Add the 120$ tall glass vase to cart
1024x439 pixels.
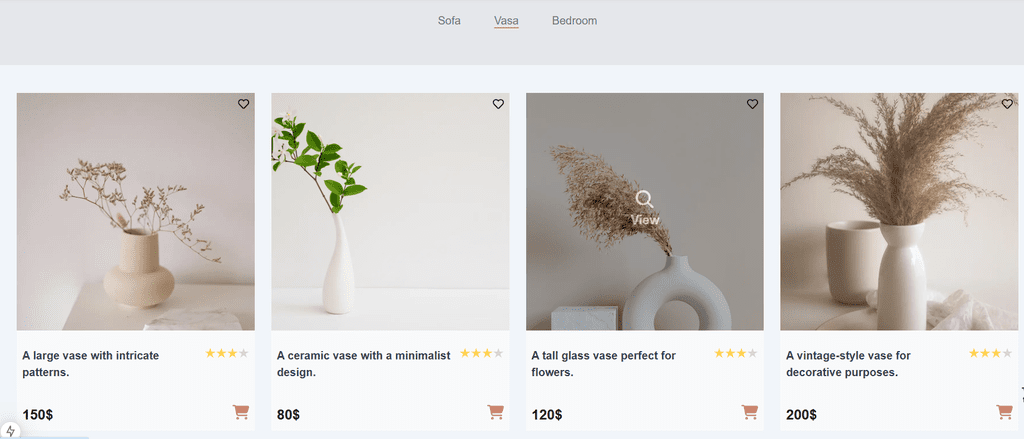click(750, 412)
